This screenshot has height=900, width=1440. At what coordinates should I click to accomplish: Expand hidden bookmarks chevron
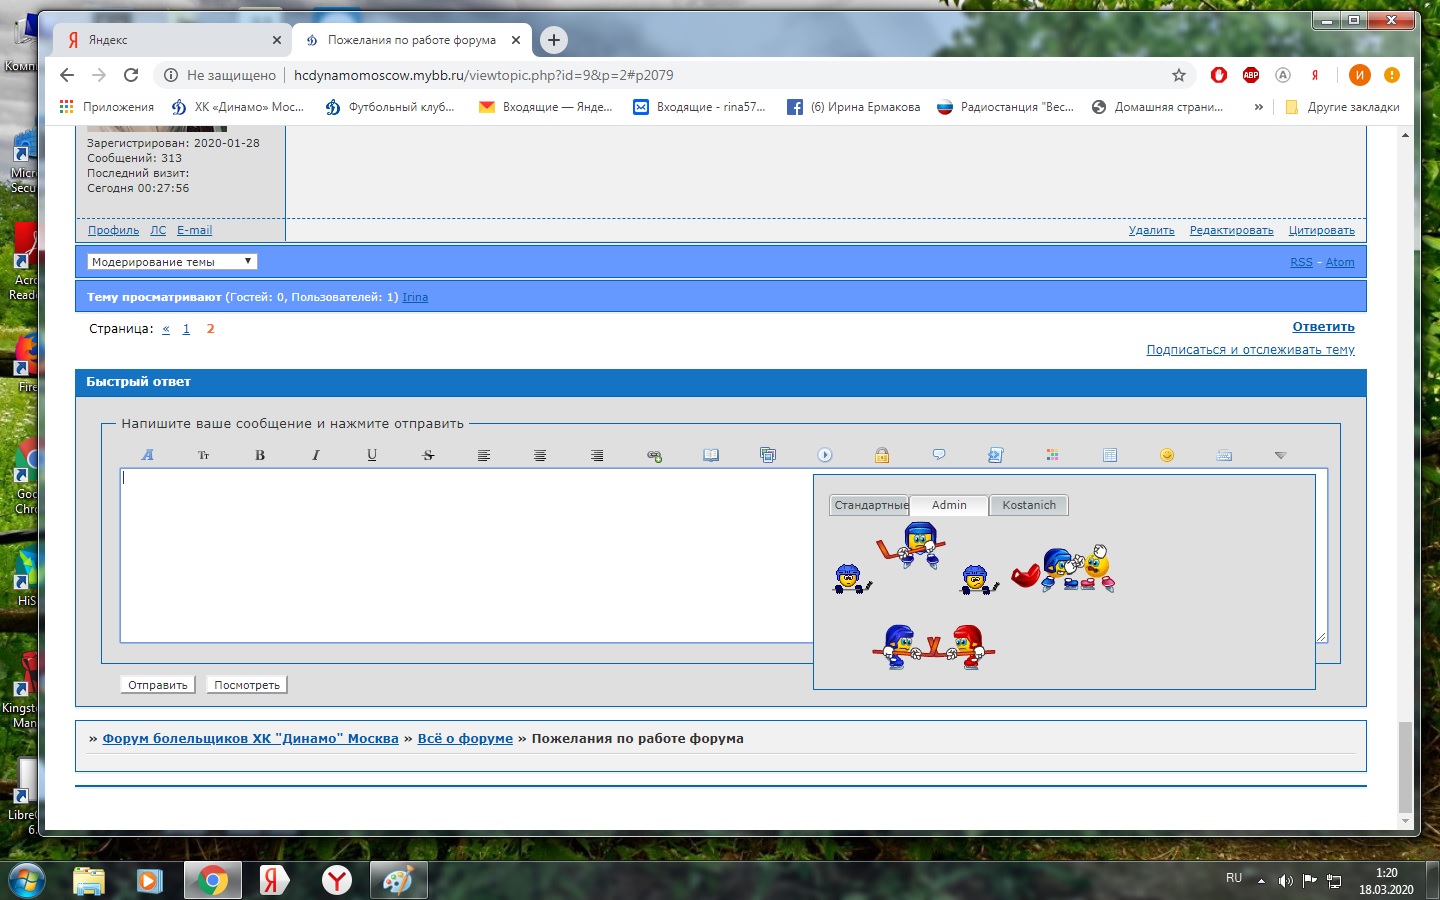(x=1258, y=107)
